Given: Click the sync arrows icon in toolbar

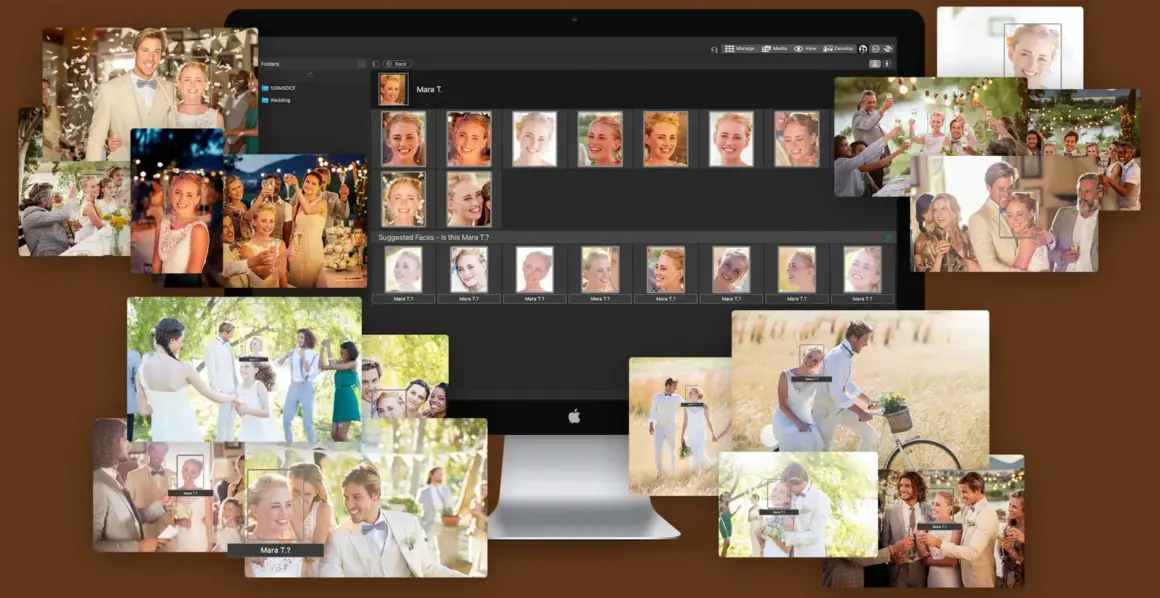Looking at the screenshot, I should point(888,49).
